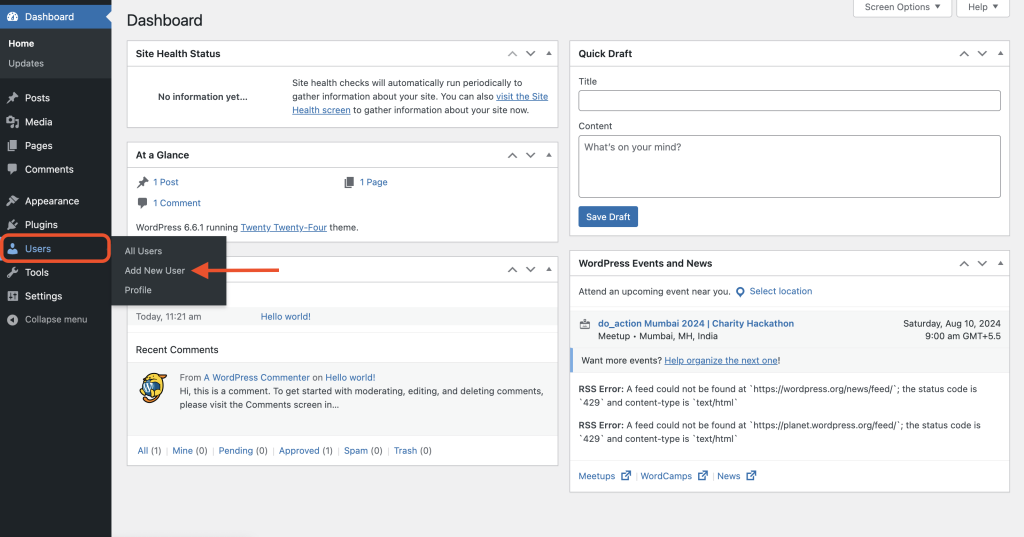
Task: Click the Collapse menu arrow icon
Action: tap(12, 319)
